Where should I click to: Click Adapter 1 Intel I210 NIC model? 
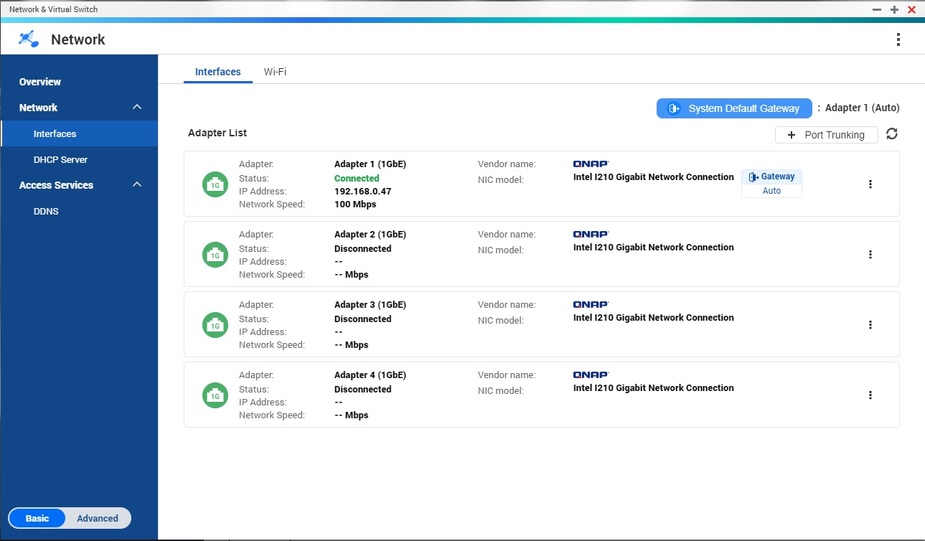coord(654,177)
